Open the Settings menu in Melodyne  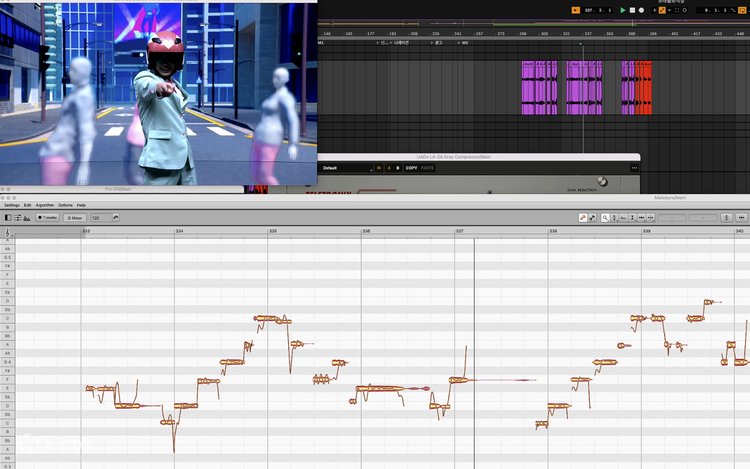(x=11, y=205)
